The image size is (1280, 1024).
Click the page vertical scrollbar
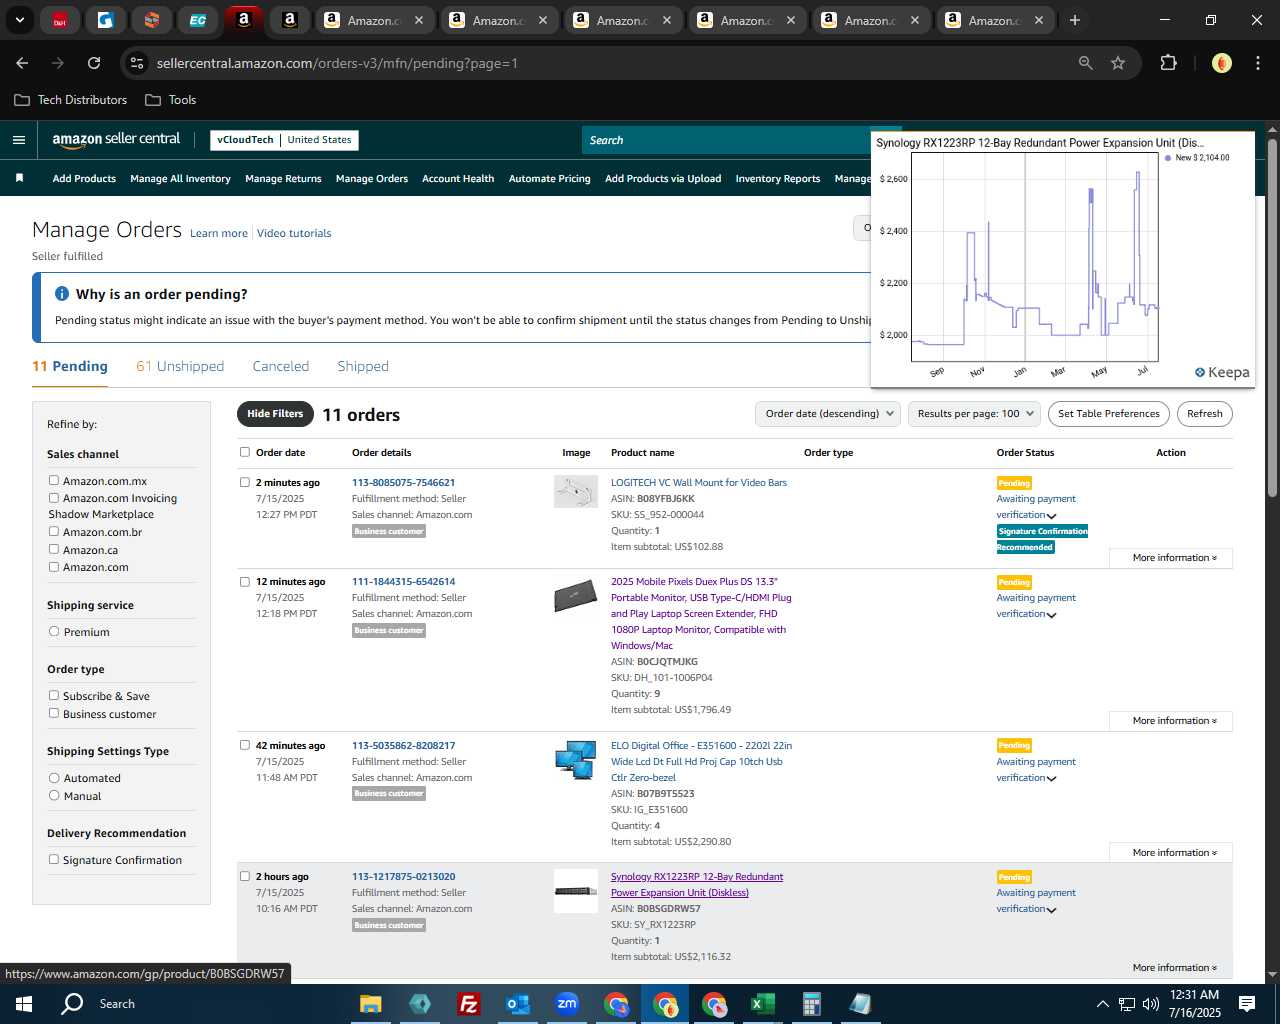click(1272, 317)
